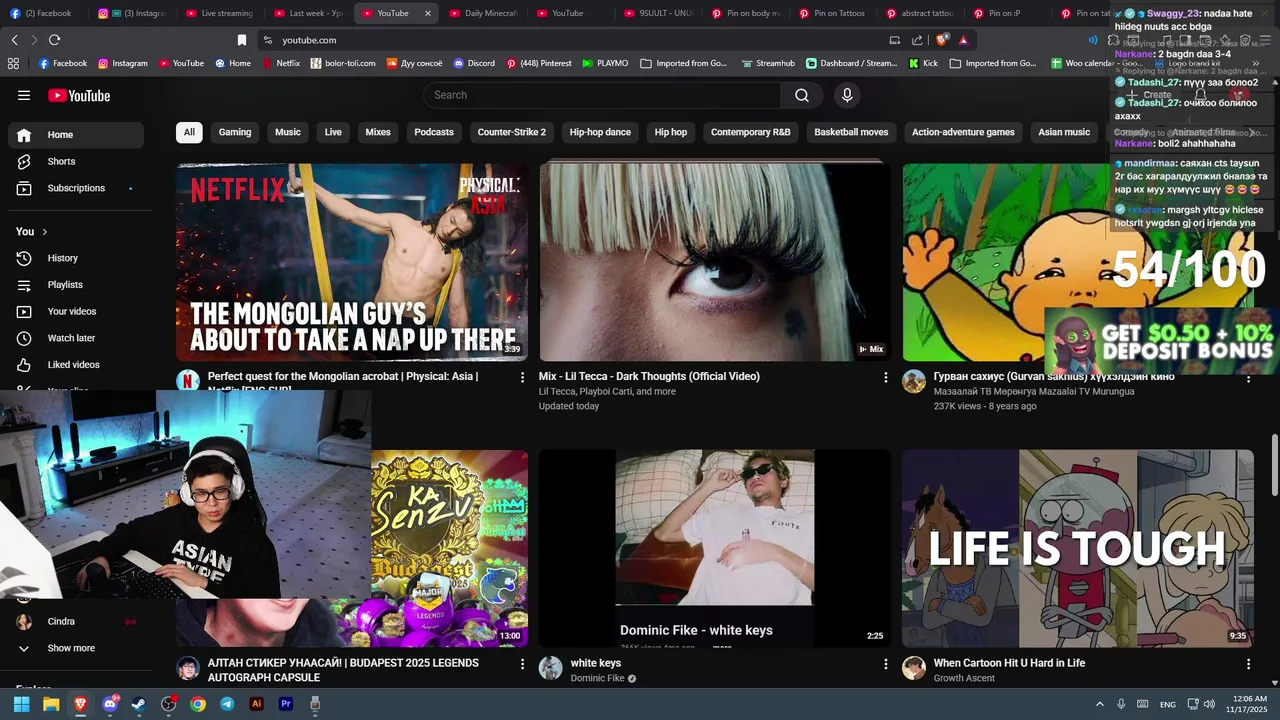Bookmark this page icon in address bar
This screenshot has width=1280, height=720.
coord(242,40)
